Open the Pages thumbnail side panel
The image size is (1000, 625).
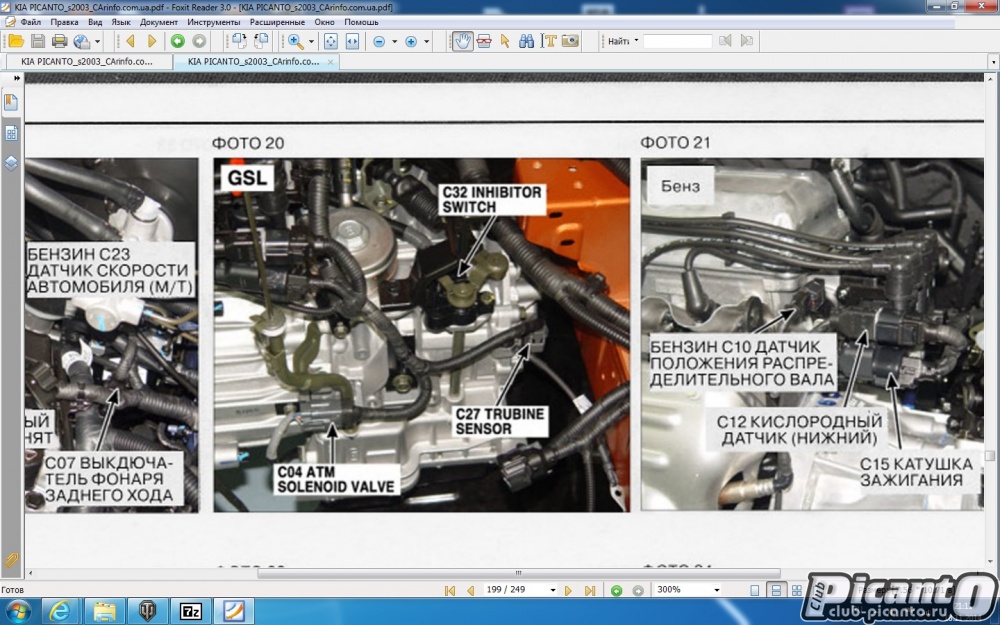[11, 133]
